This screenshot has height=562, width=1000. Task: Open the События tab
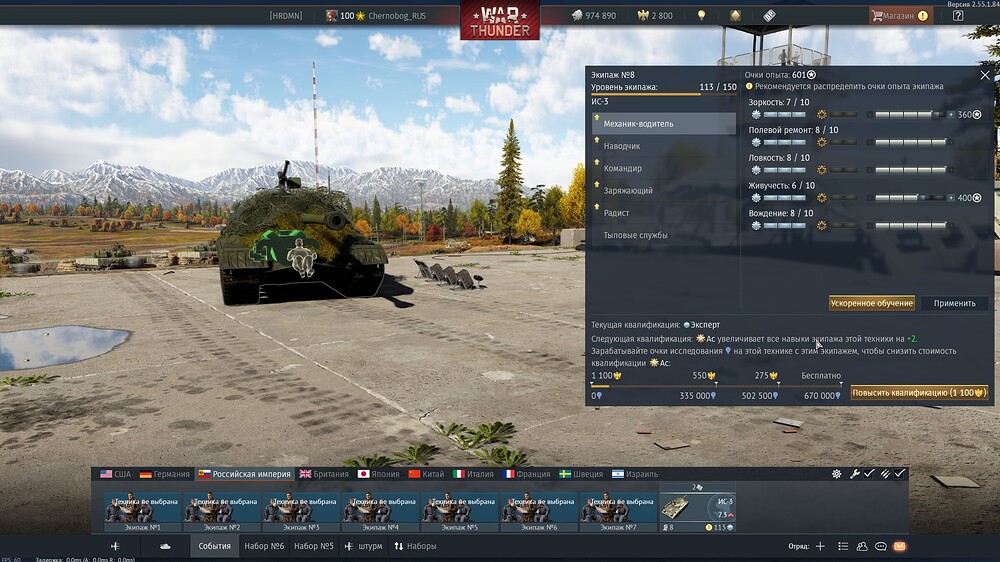215,546
